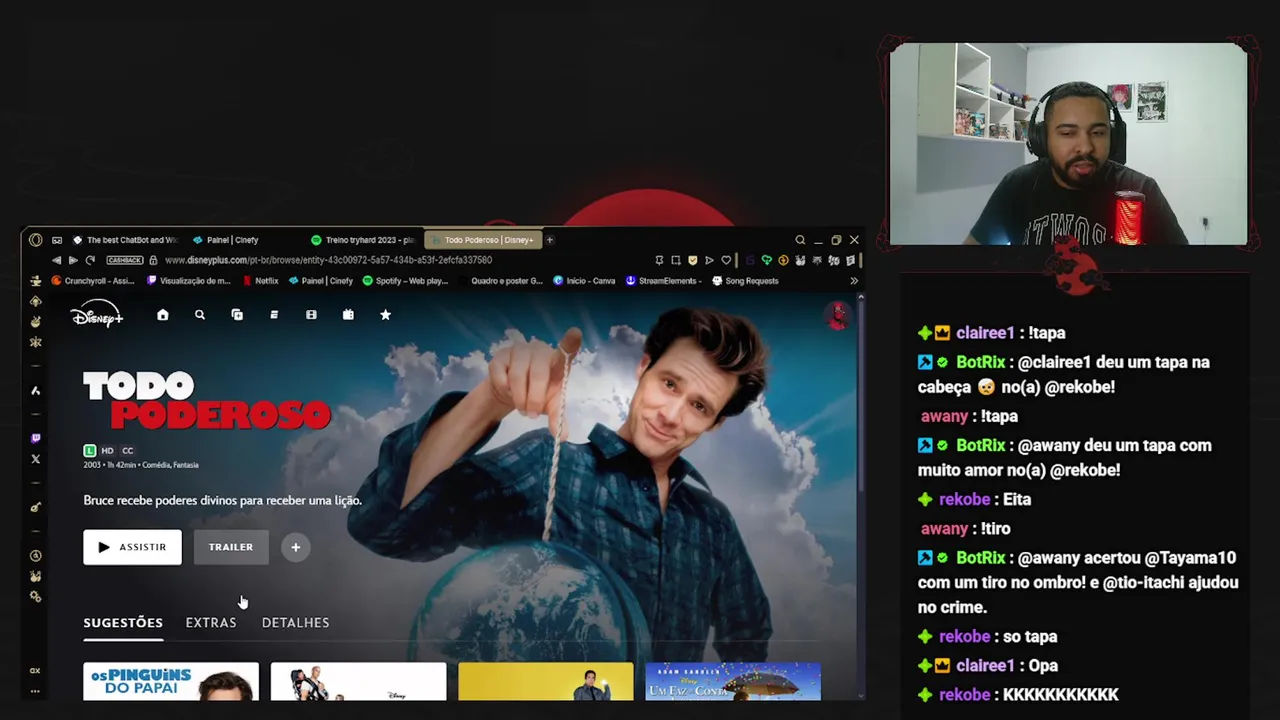The width and height of the screenshot is (1280, 720).
Task: Open the Disney+ series TV icon
Action: point(348,315)
